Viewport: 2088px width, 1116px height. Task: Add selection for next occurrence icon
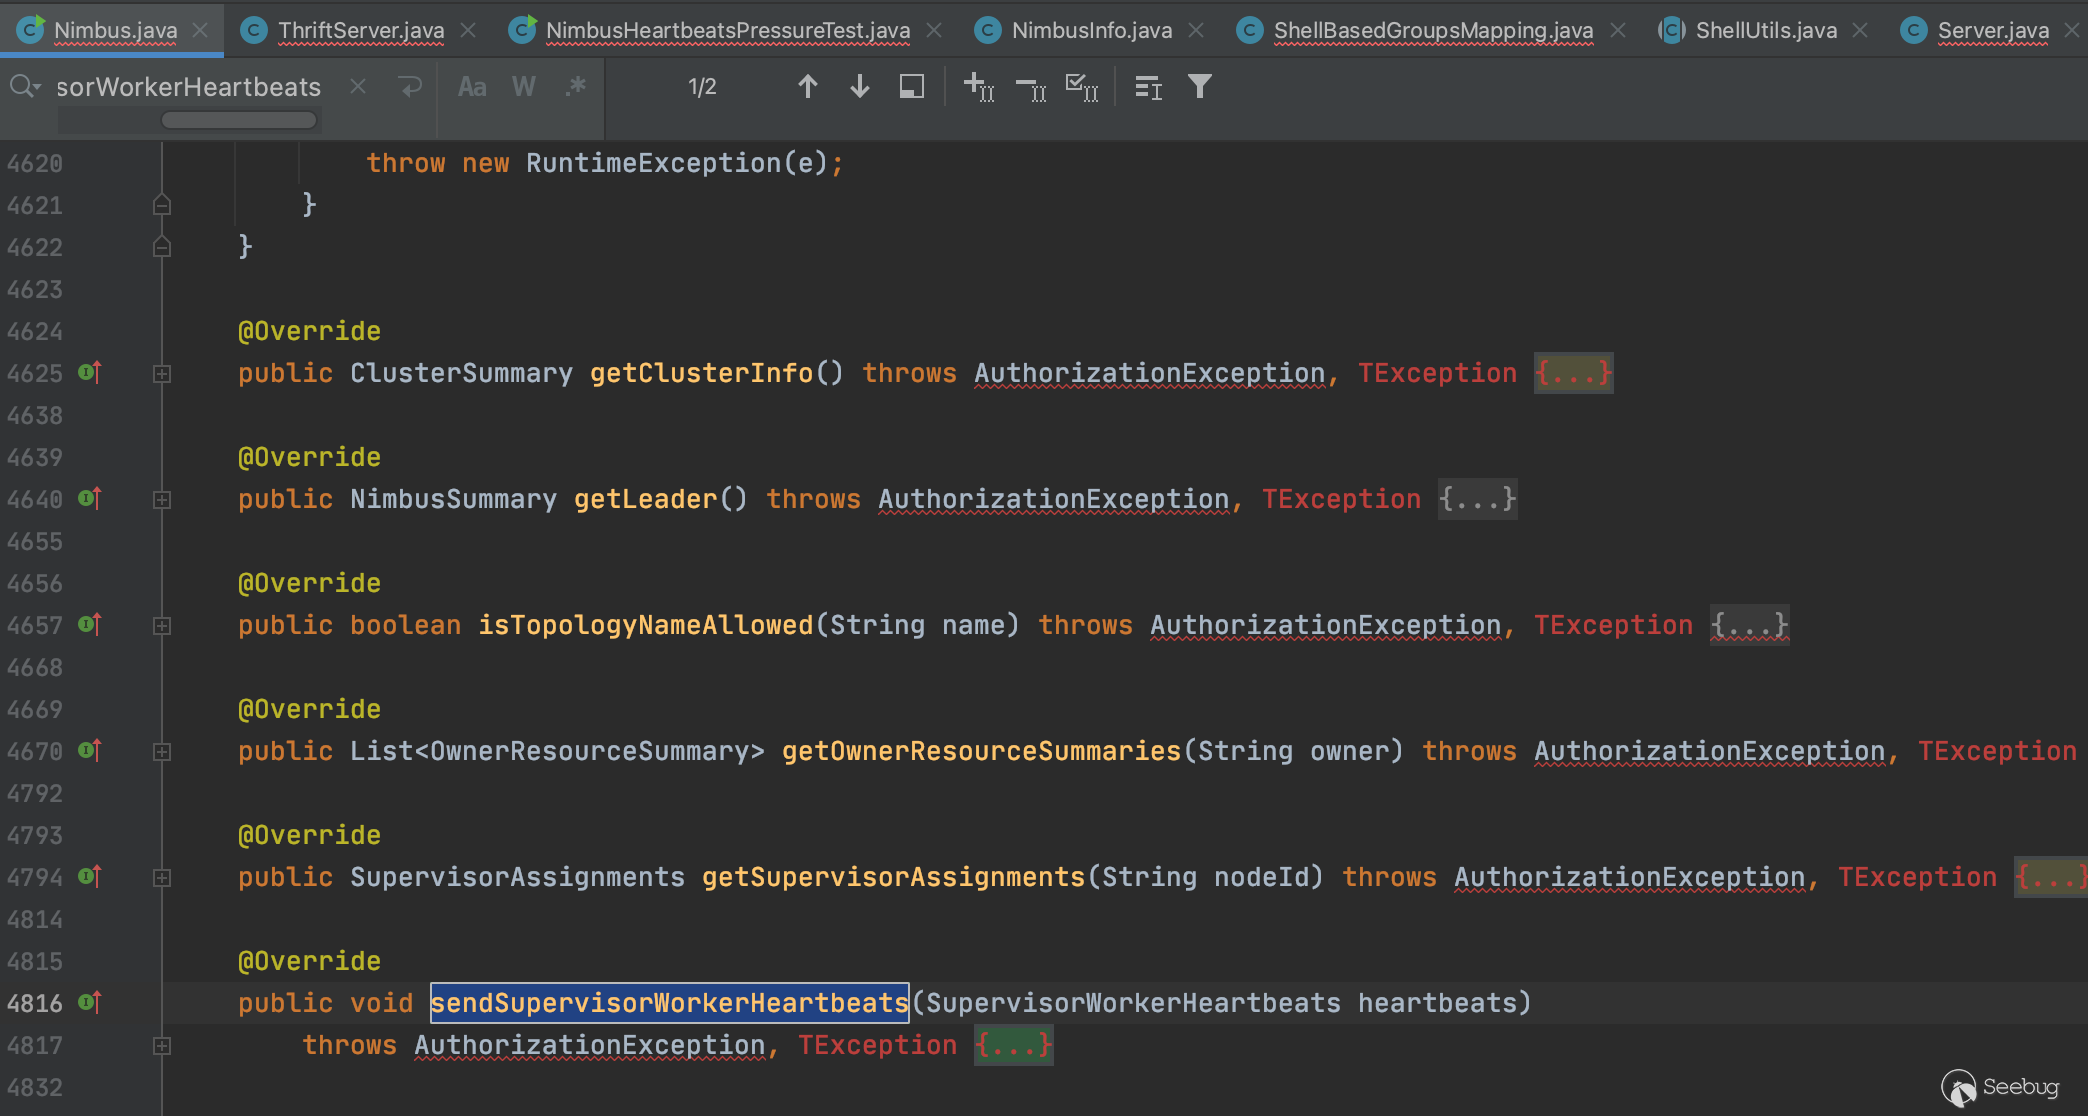coord(978,87)
